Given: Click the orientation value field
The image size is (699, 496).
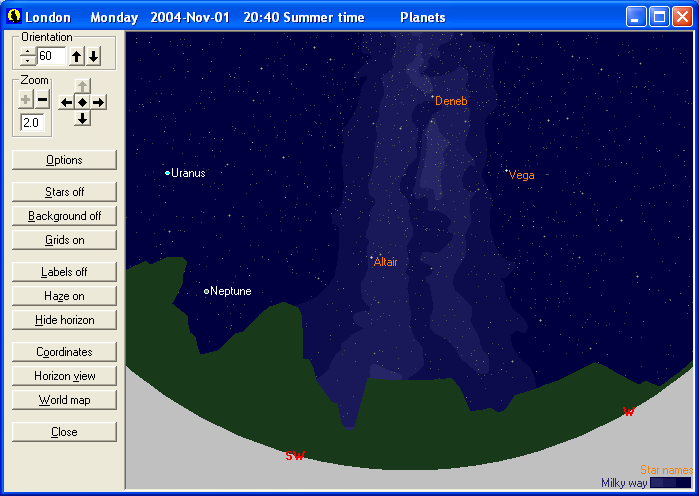Looking at the screenshot, I should pyautogui.click(x=51, y=57).
